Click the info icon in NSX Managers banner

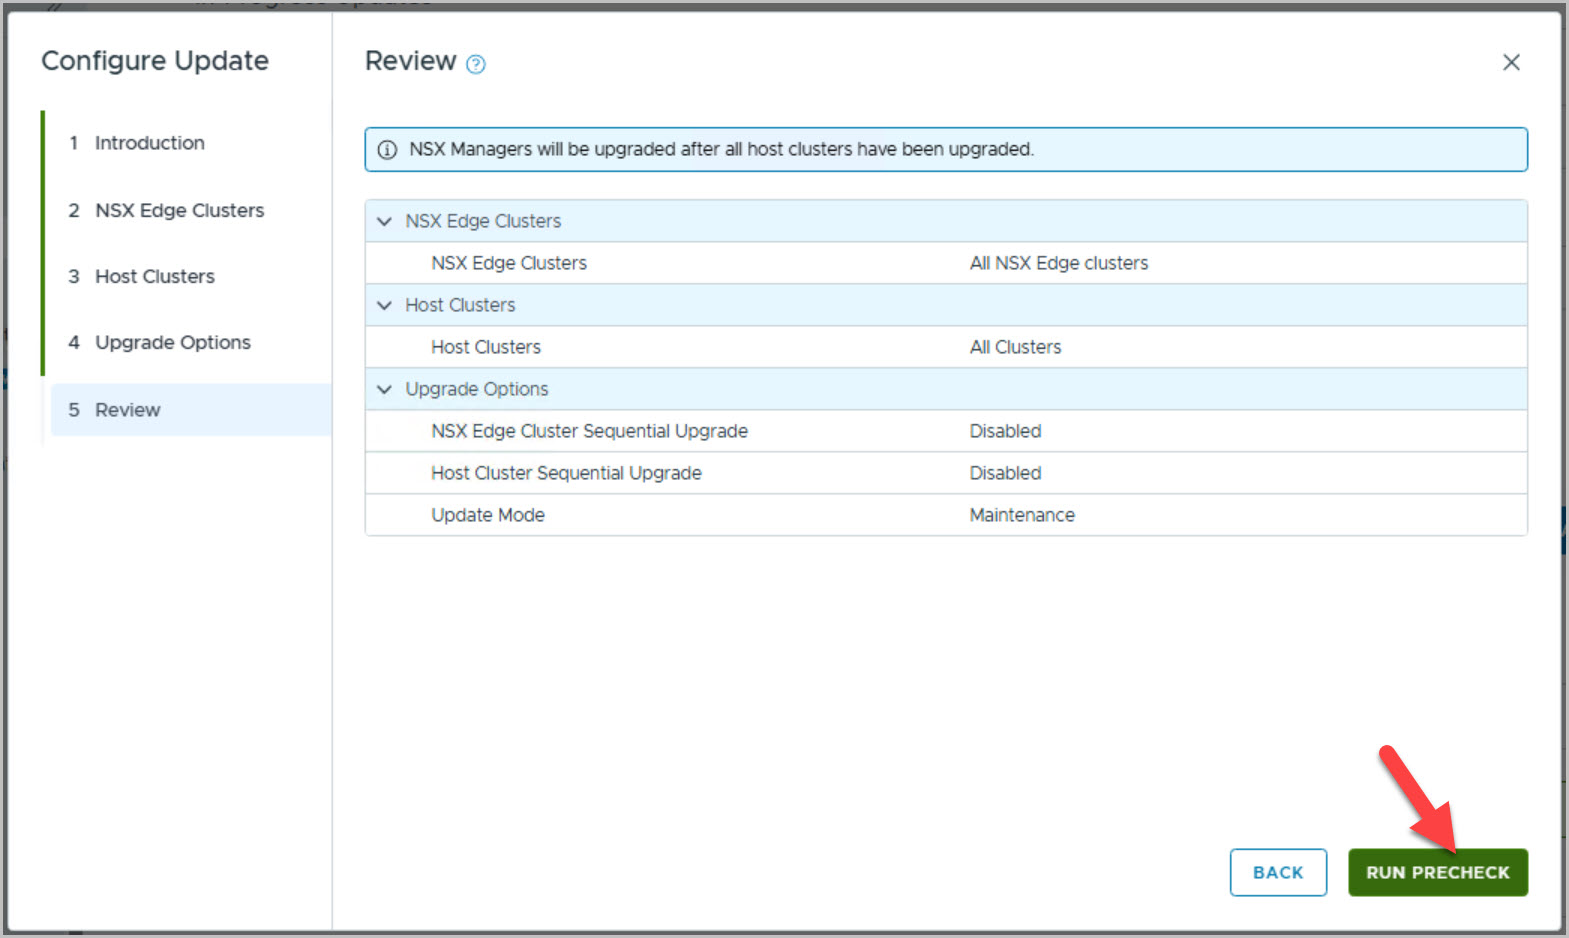point(387,150)
